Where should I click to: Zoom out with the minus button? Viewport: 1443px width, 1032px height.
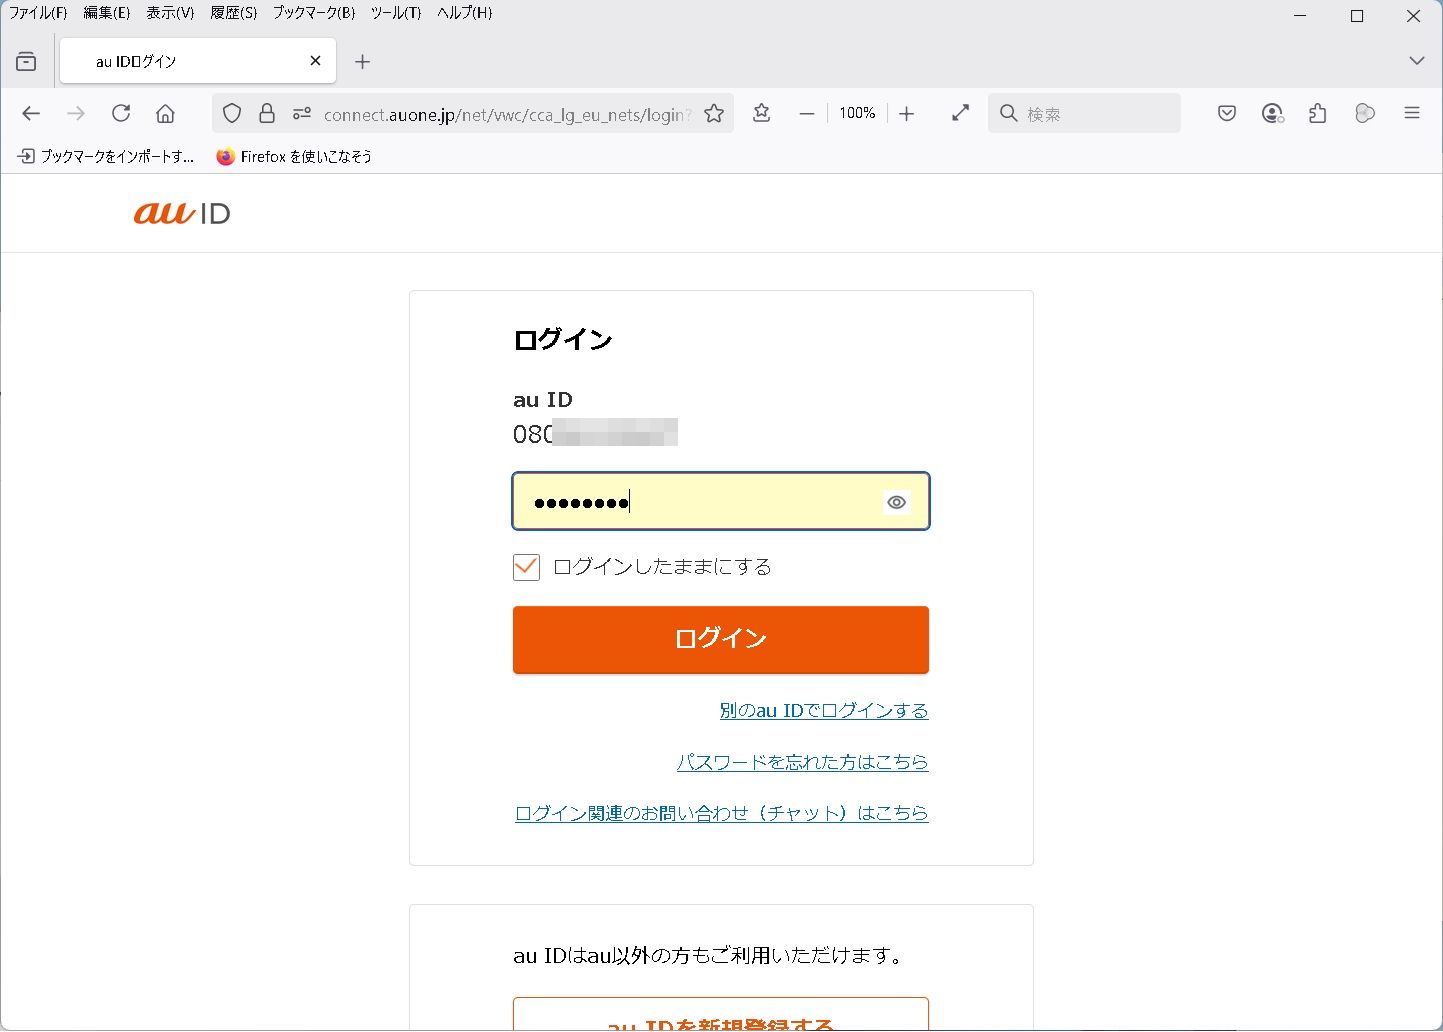[x=807, y=114]
